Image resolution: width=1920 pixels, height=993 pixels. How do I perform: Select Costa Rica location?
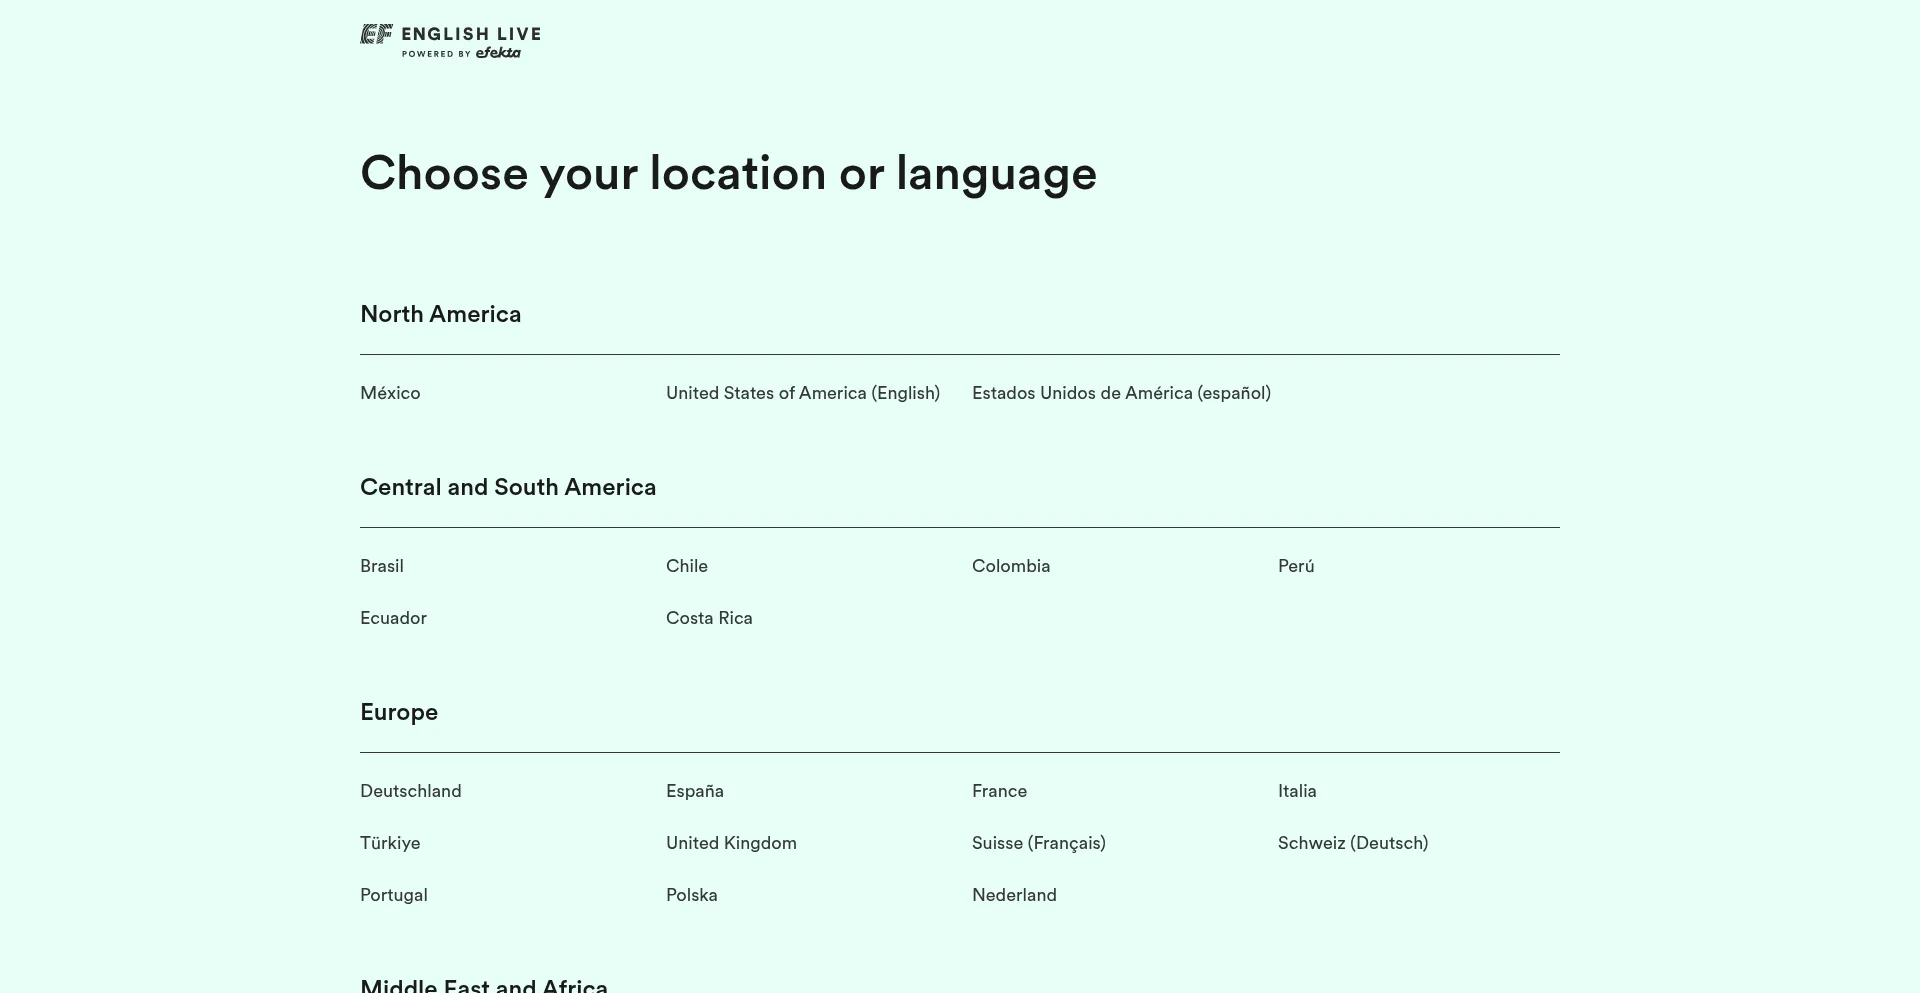pyautogui.click(x=709, y=618)
